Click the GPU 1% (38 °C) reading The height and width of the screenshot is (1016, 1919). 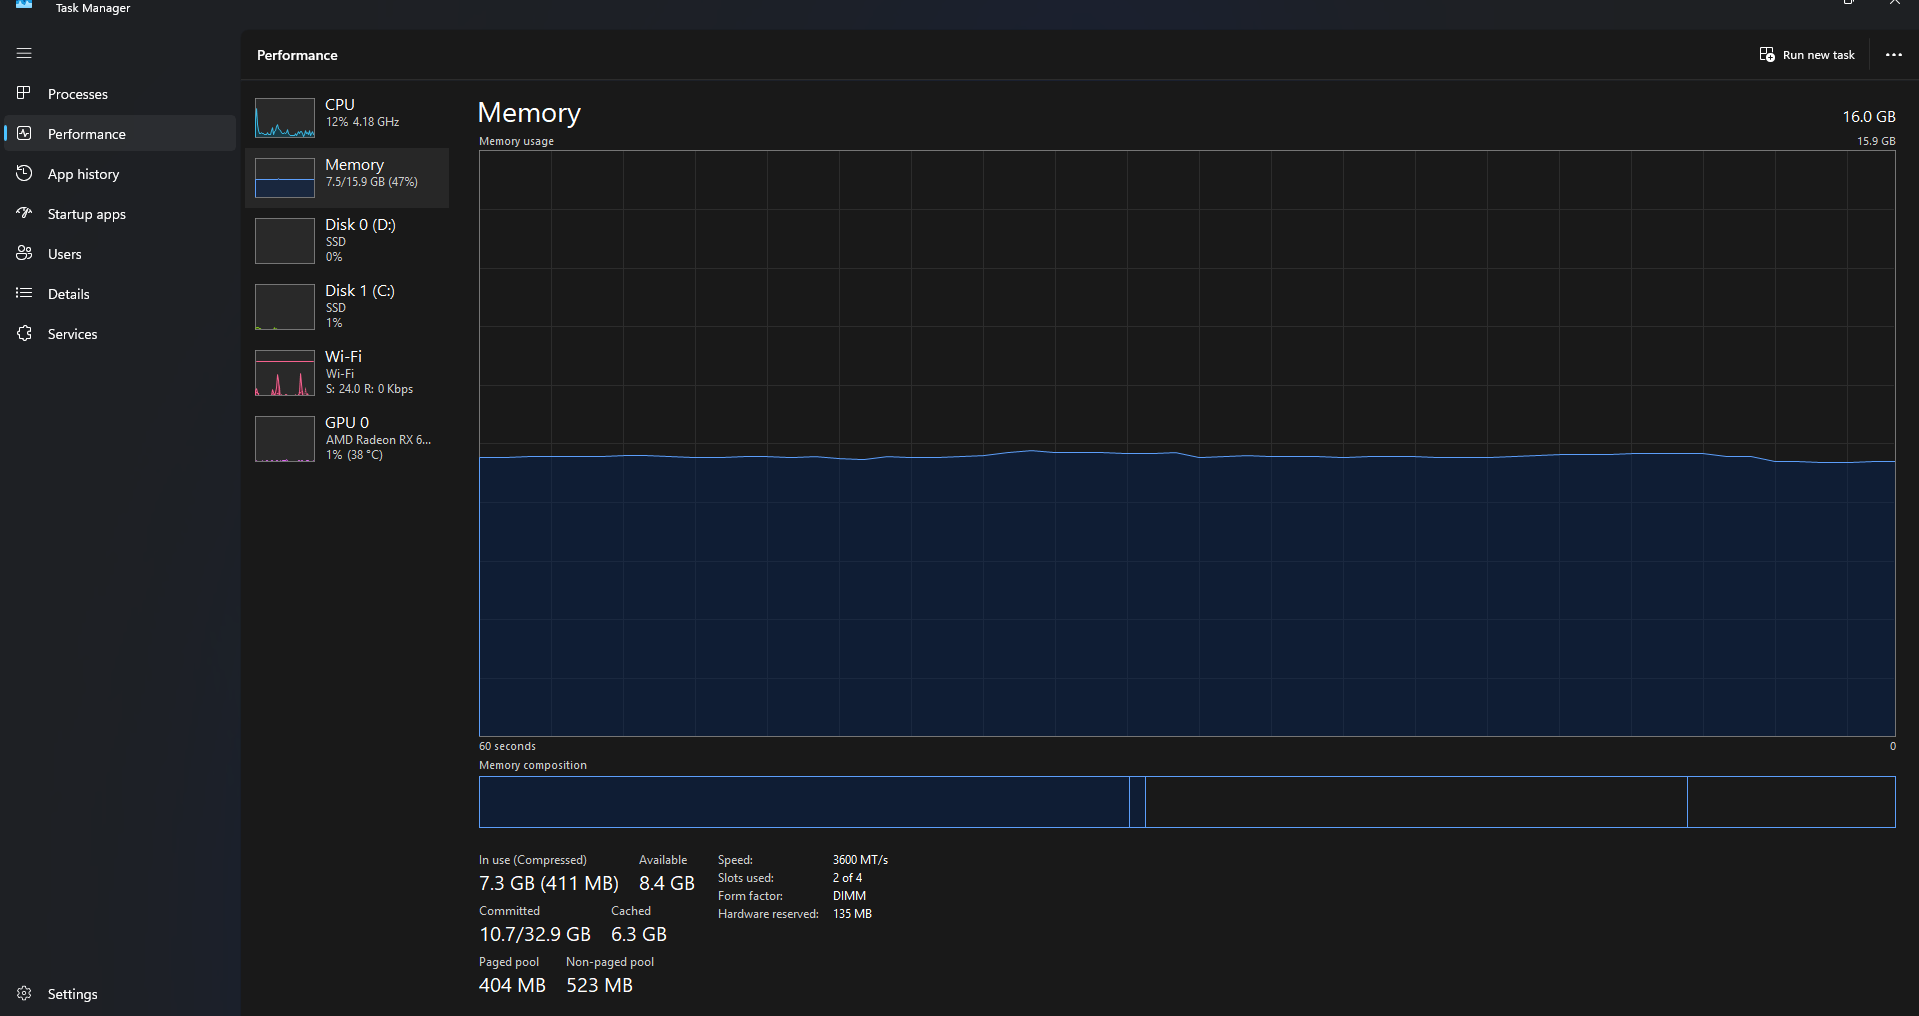coord(354,455)
